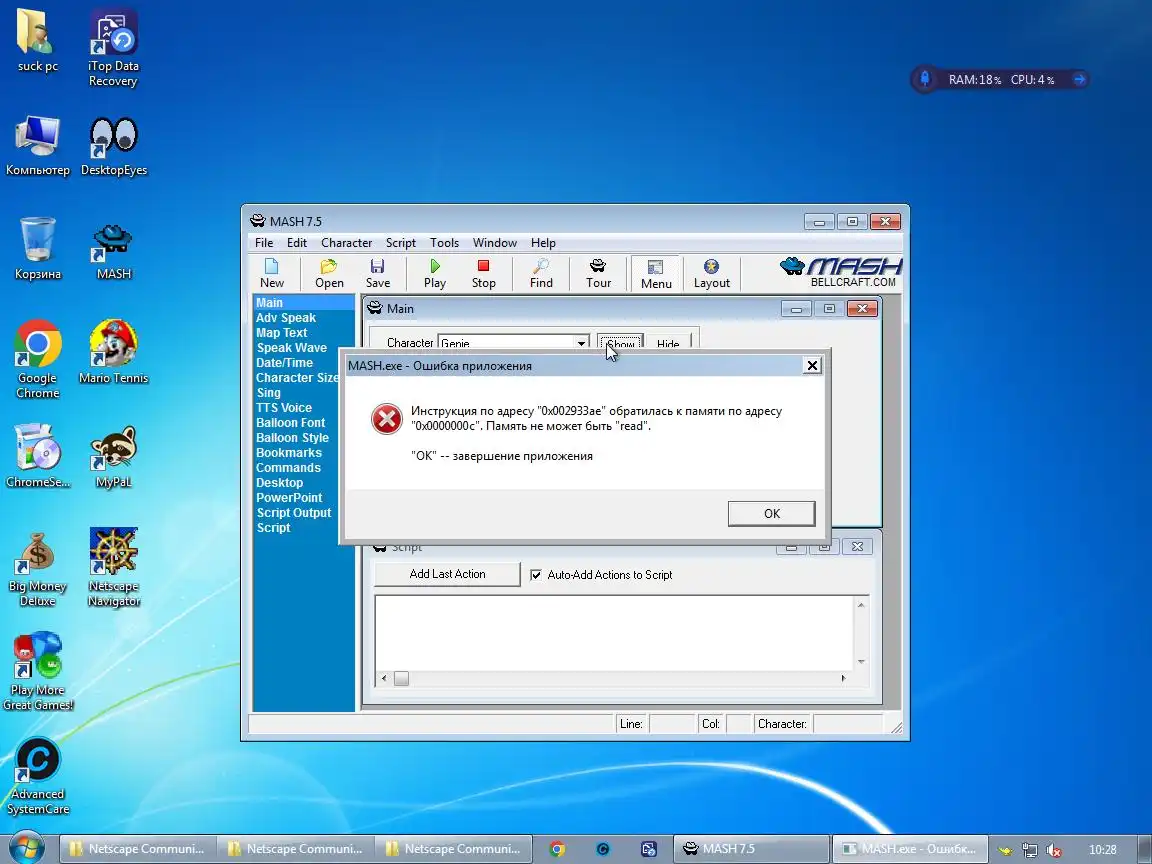
Task: Select the Play More Great Games icon
Action: 37,672
